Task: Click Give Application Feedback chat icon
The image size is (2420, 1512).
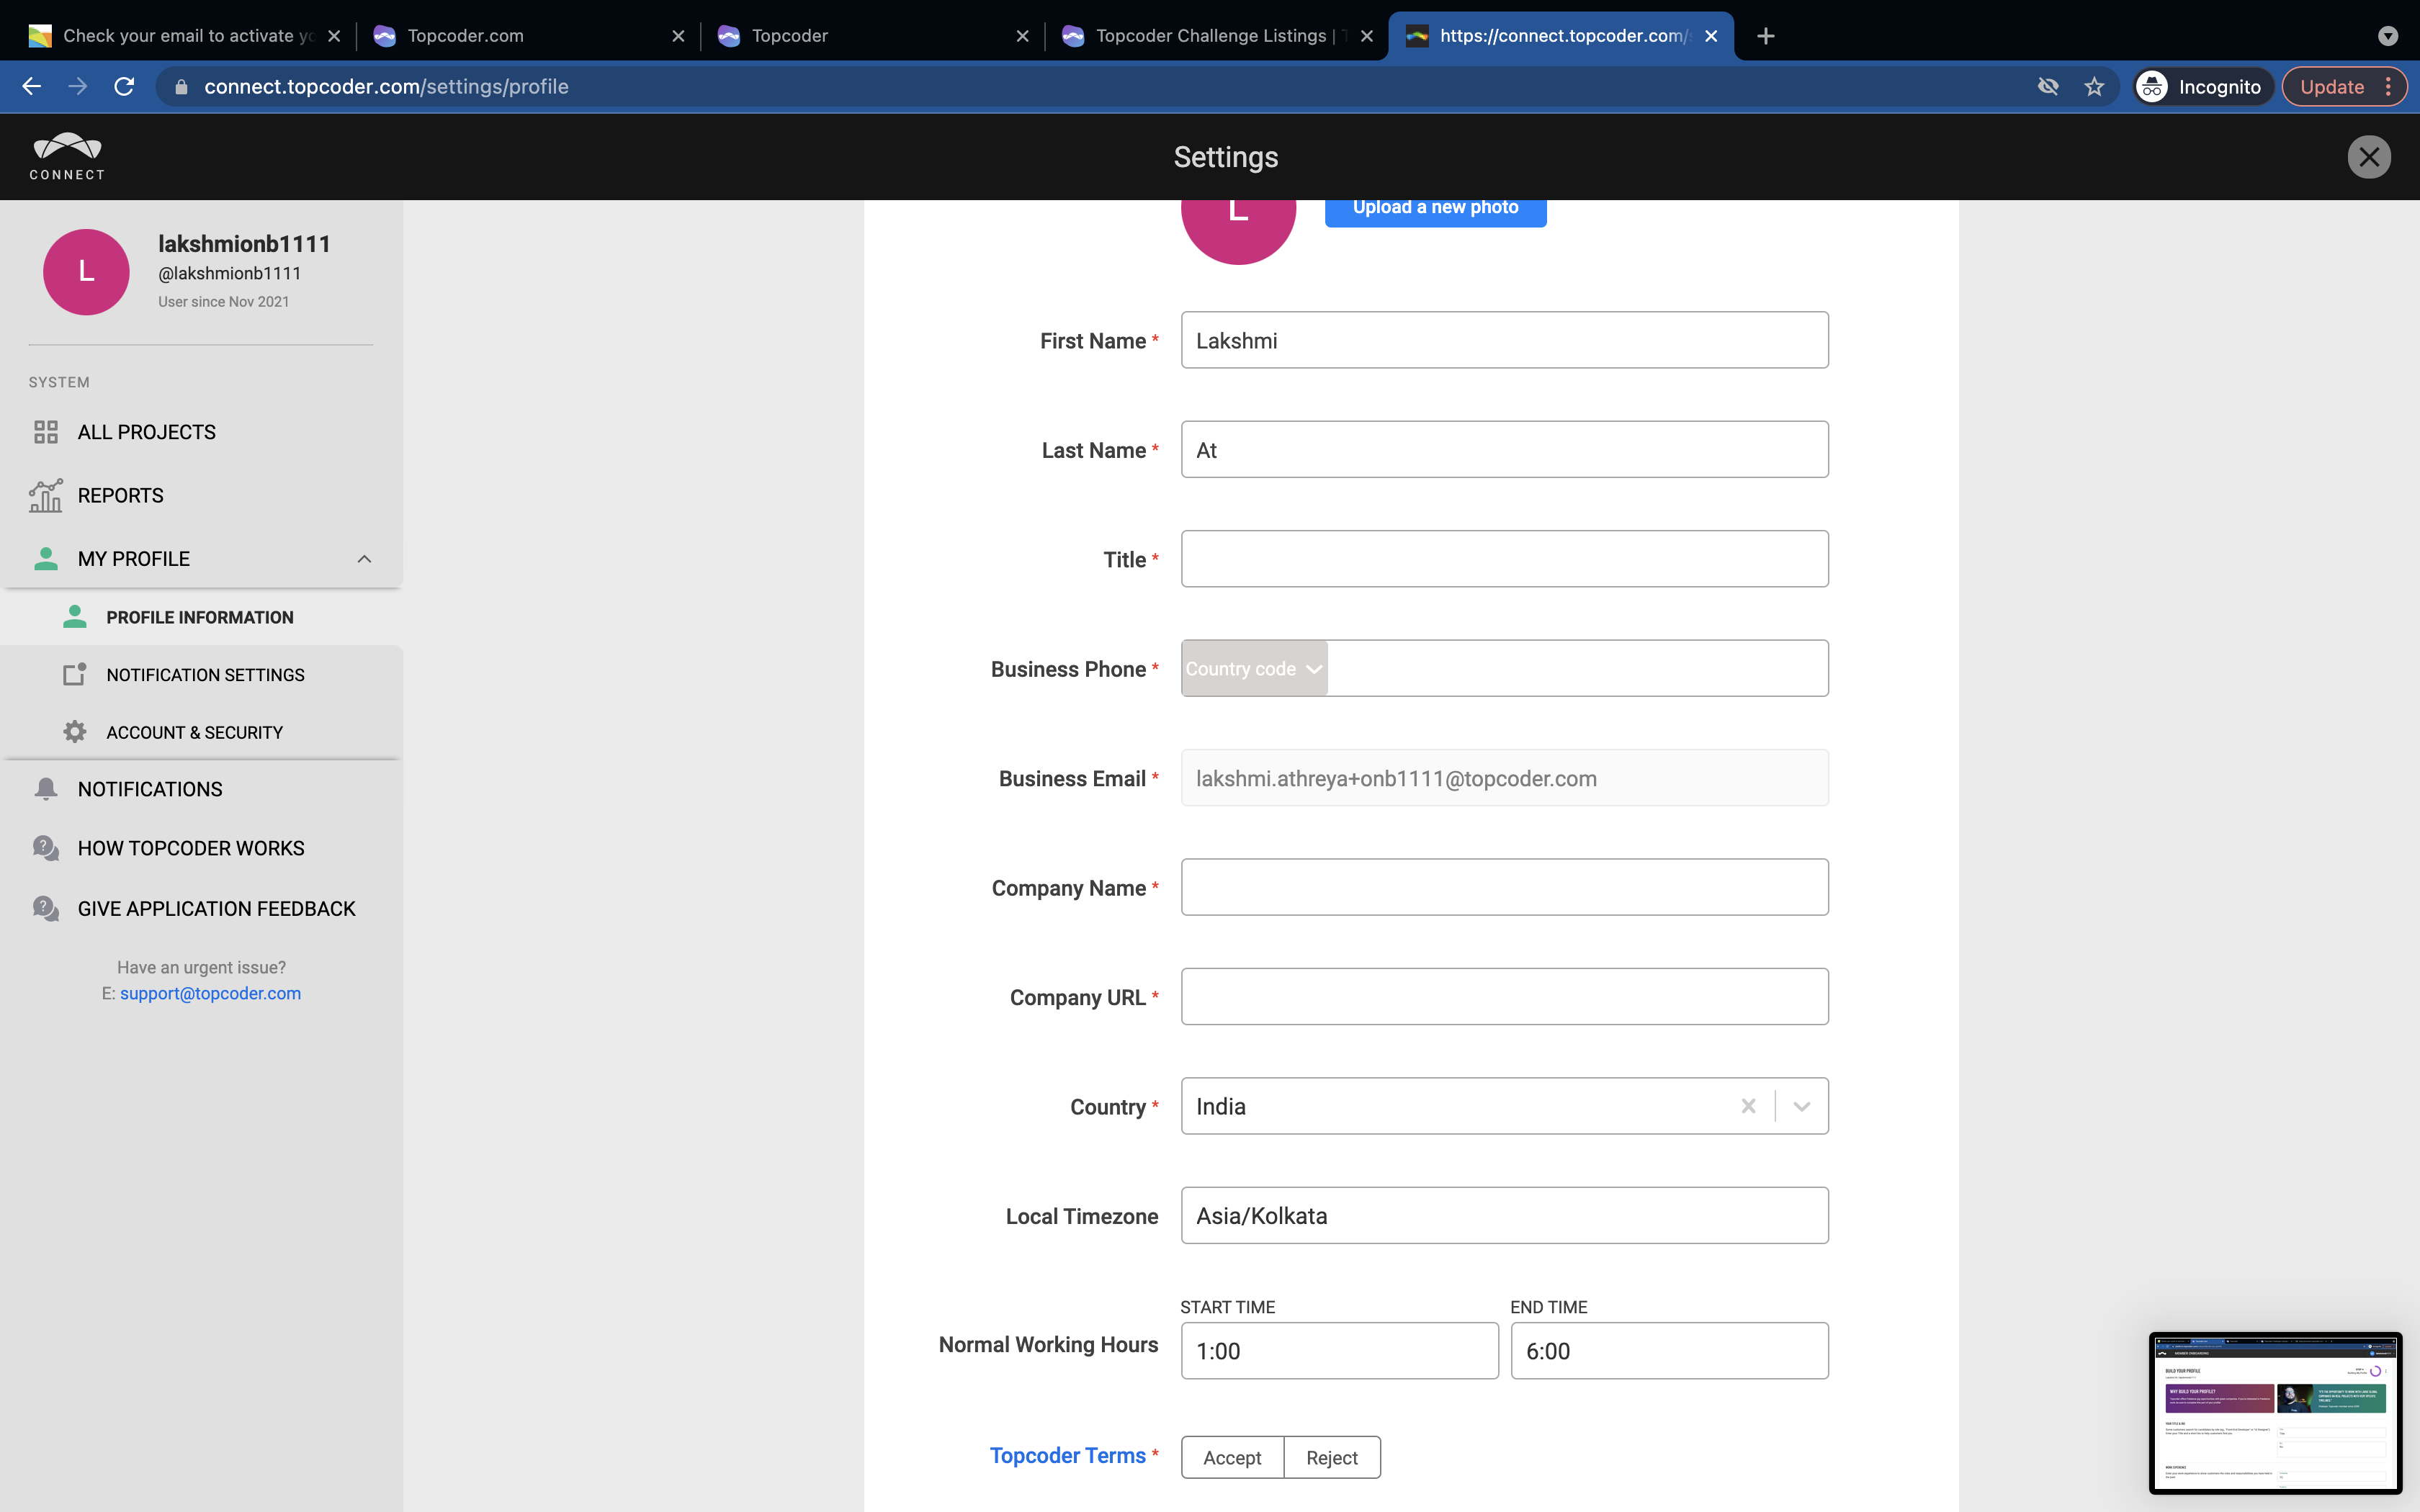Action: pyautogui.click(x=46, y=908)
